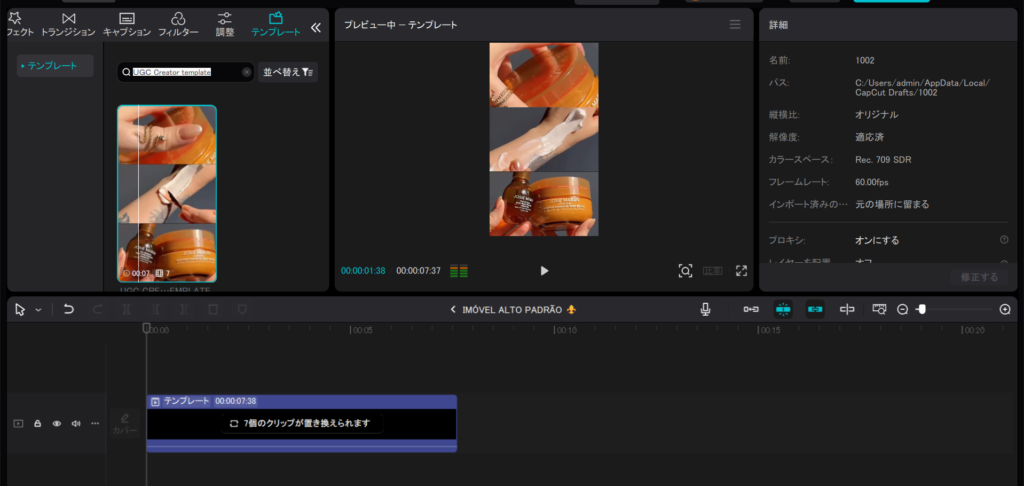Select the cursor selection tool
Screen dimensions: 1024x486
[x=20, y=310]
